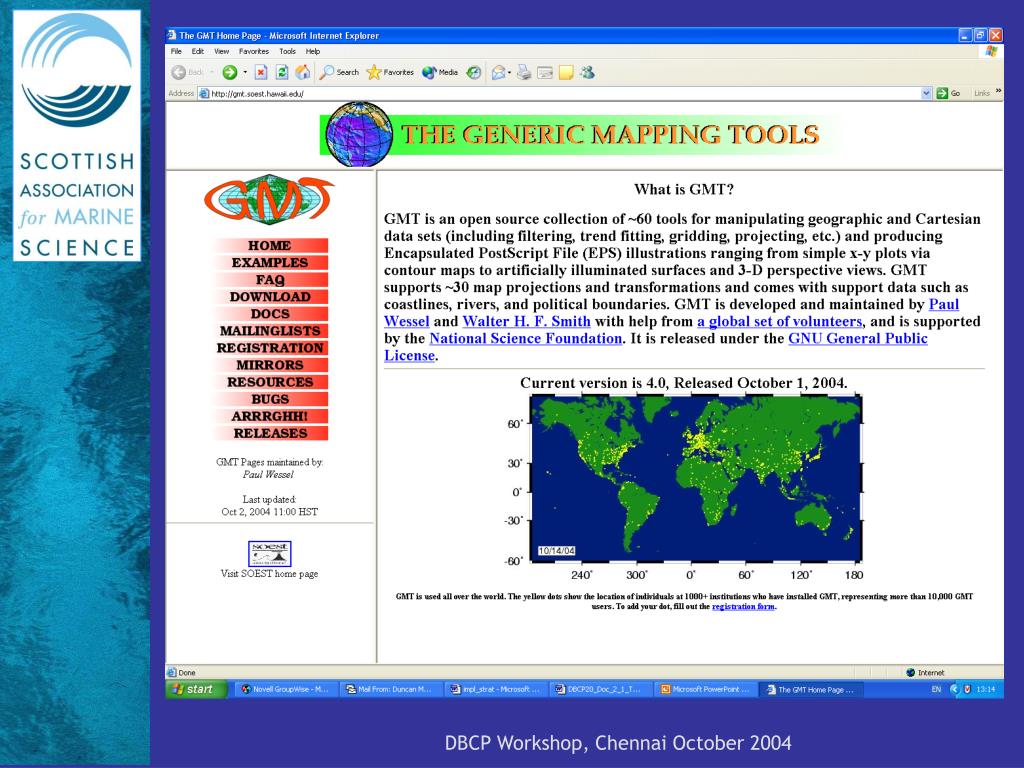Open the EXAMPLES navigation button
This screenshot has width=1024, height=768.
[x=270, y=263]
